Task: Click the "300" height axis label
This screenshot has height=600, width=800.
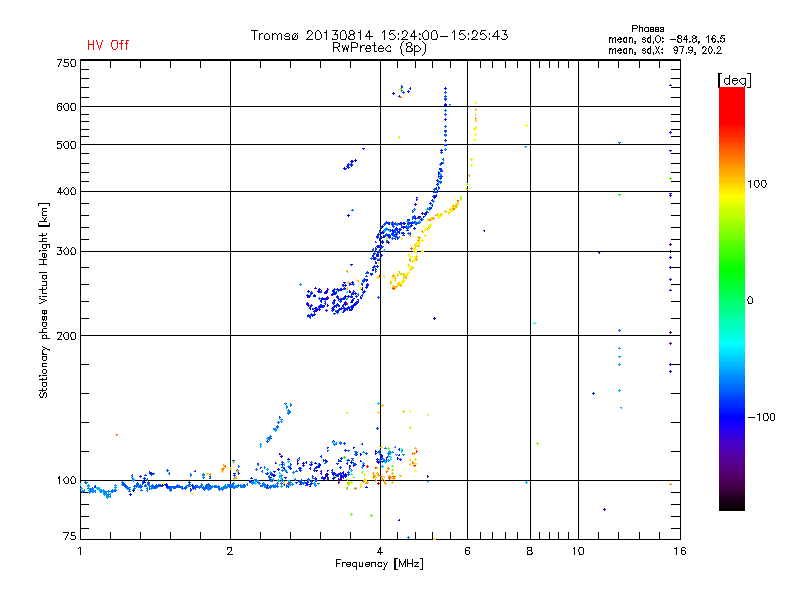Action: 66,251
